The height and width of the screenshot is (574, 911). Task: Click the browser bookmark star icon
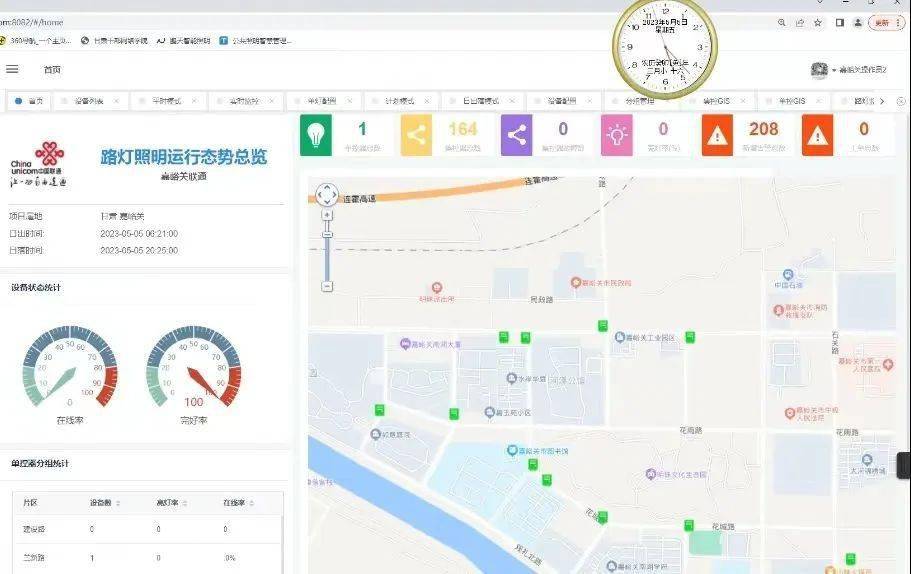818,23
